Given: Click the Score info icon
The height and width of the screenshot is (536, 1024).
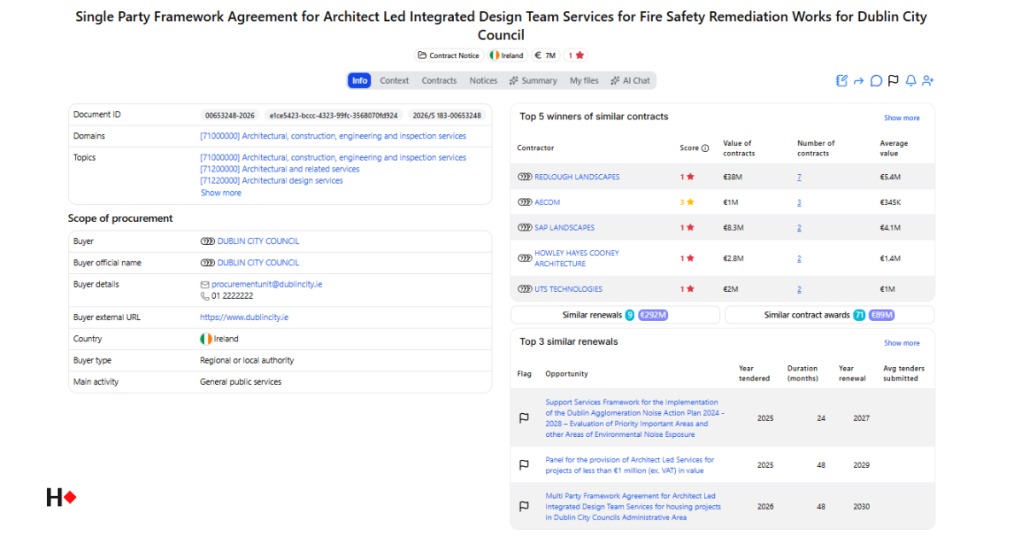Looking at the screenshot, I should click(x=705, y=148).
